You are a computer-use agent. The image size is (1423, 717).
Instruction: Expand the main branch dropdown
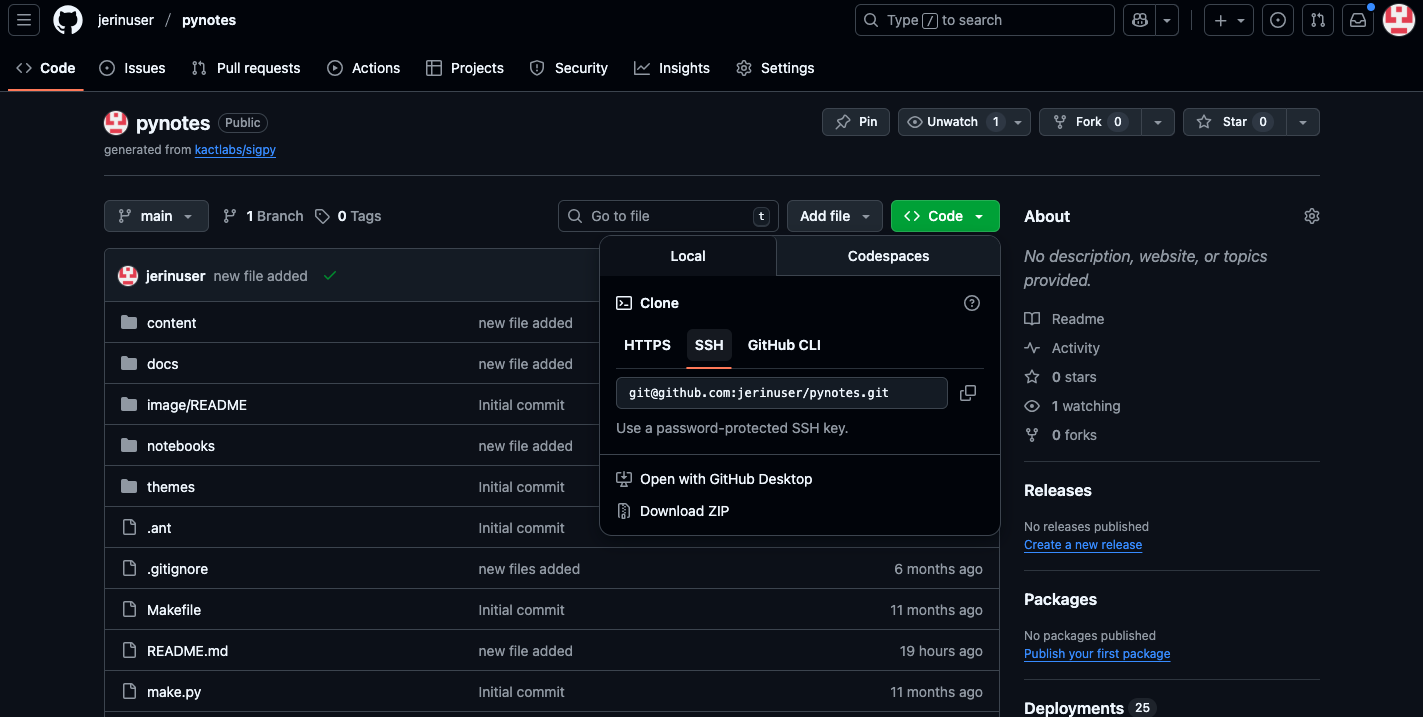[x=156, y=216]
